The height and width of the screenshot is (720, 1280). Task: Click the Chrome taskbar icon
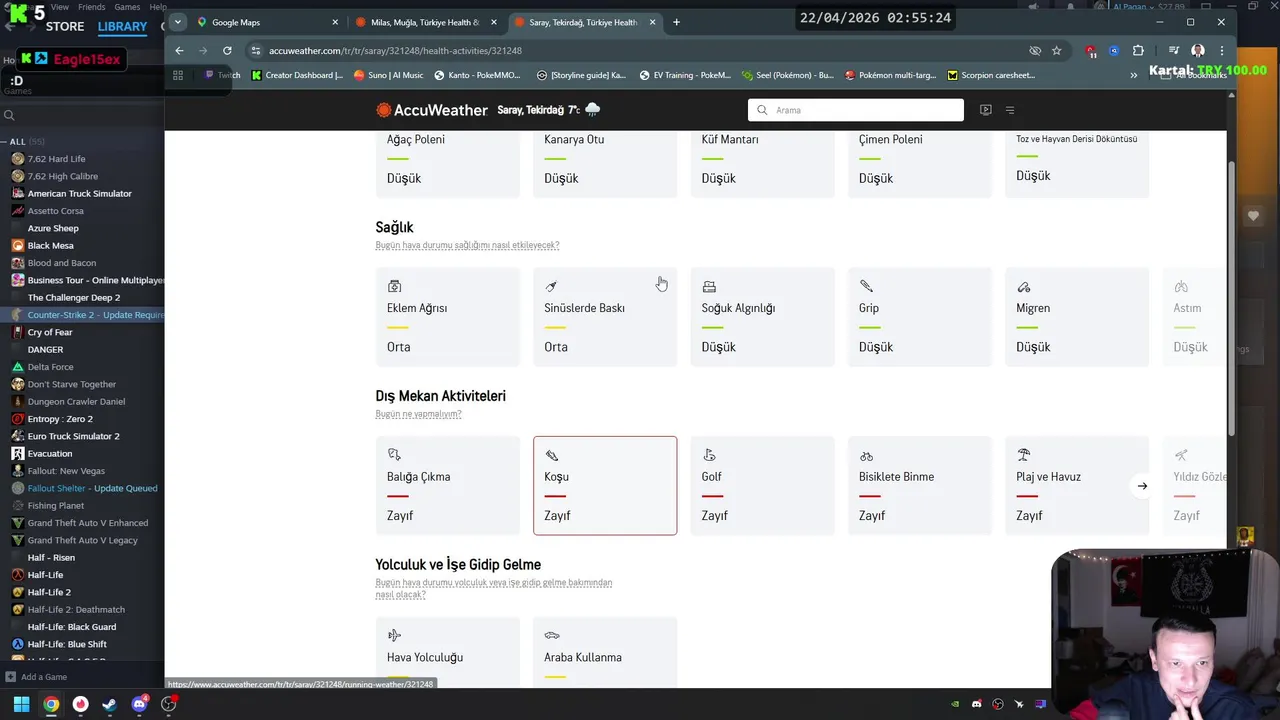[x=51, y=704]
